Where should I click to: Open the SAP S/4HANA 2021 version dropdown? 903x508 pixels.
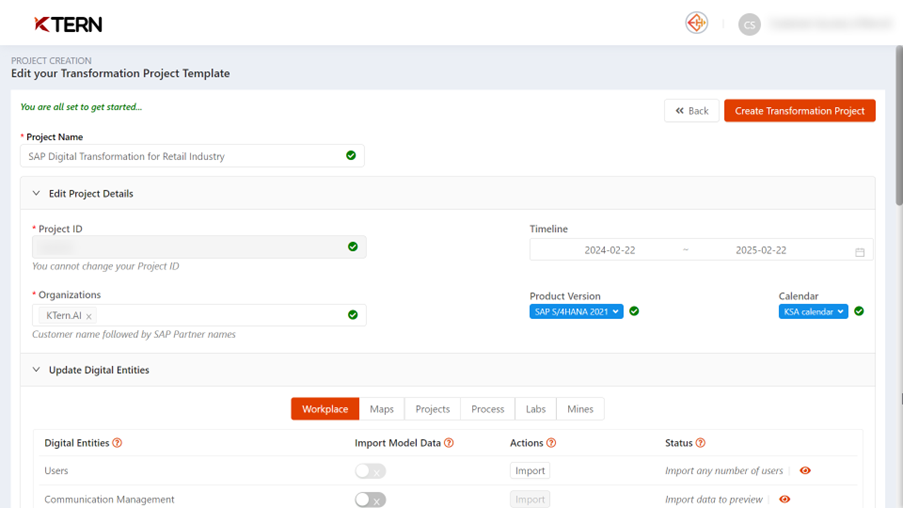tap(576, 312)
